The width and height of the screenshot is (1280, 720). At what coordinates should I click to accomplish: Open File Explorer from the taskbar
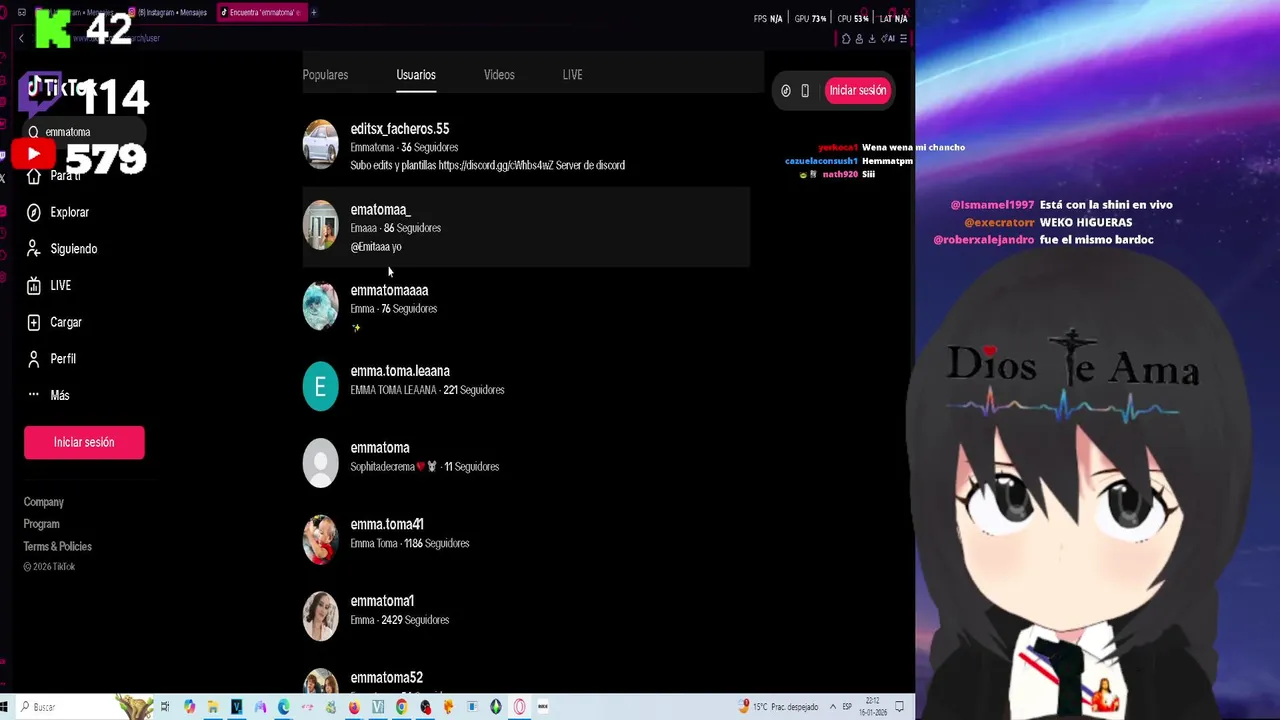tap(213, 707)
